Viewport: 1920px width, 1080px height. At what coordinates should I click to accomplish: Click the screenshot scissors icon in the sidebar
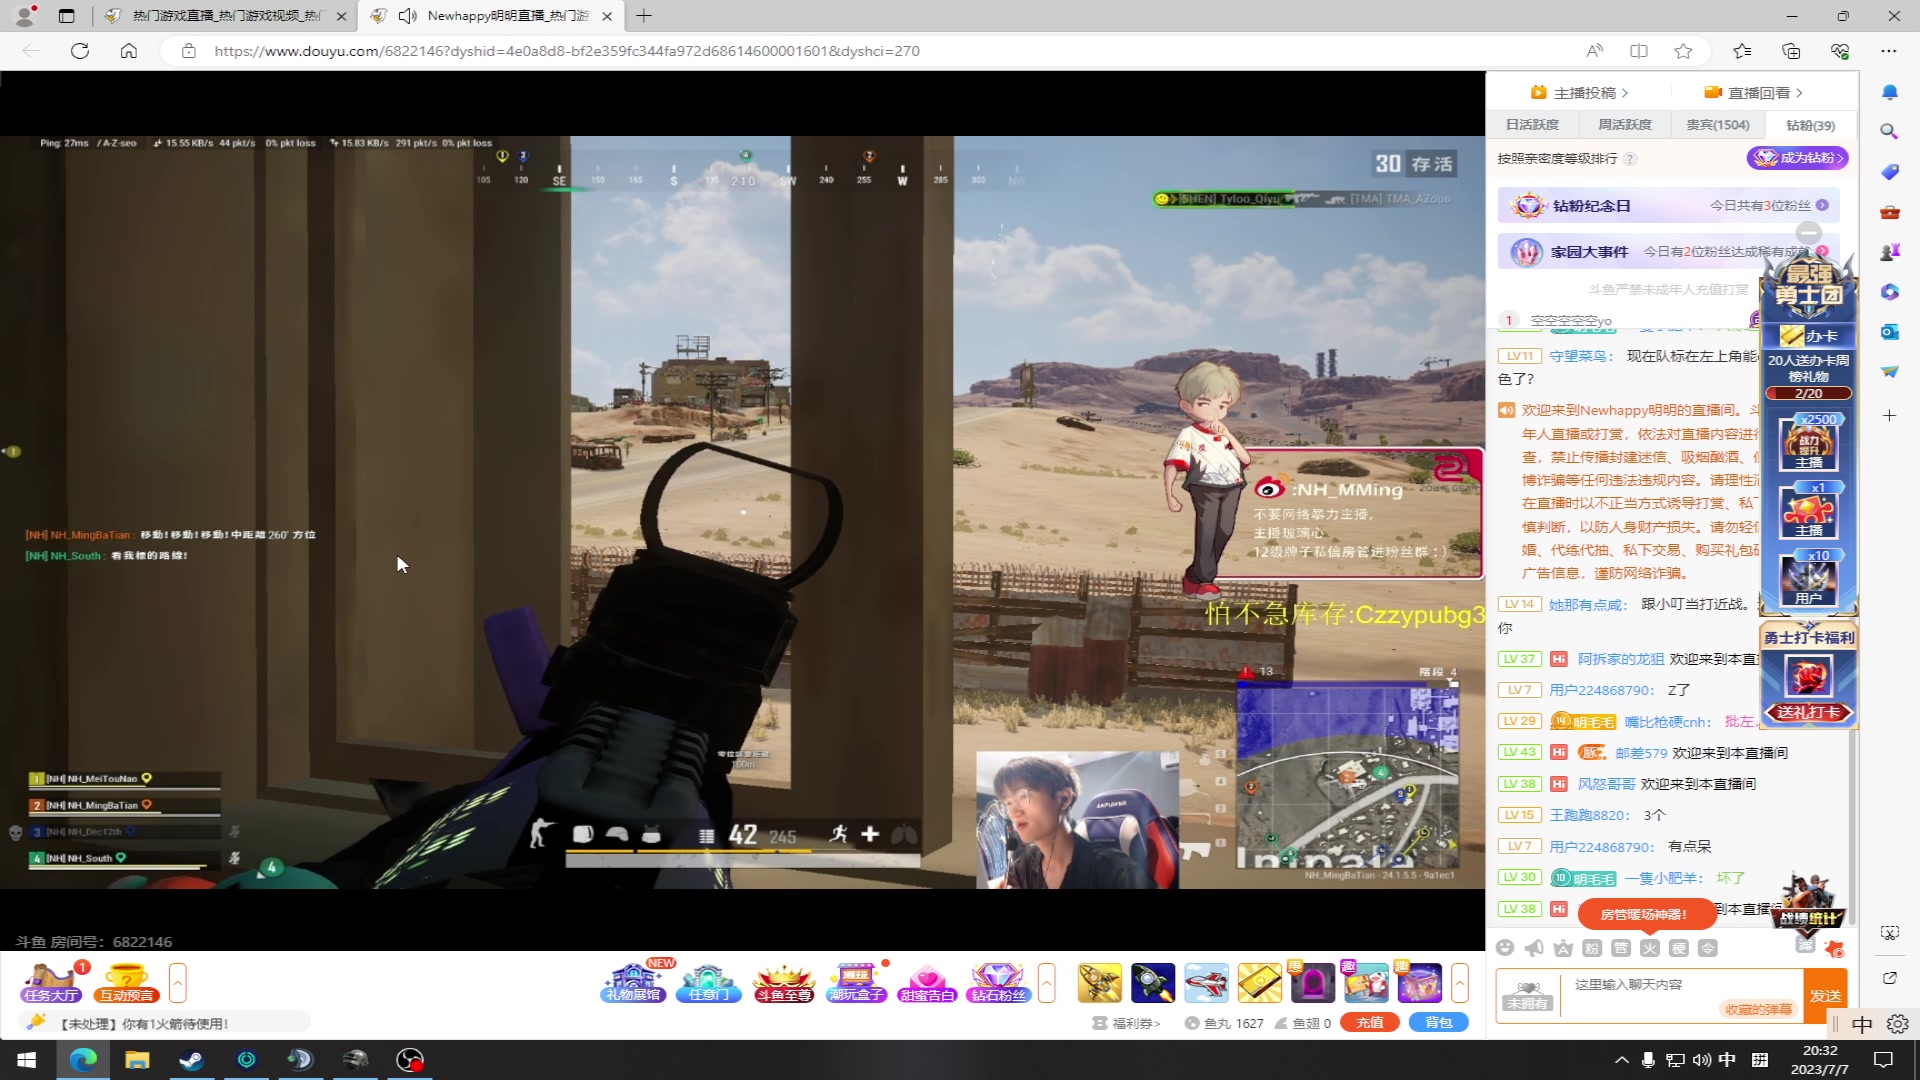click(x=1889, y=933)
